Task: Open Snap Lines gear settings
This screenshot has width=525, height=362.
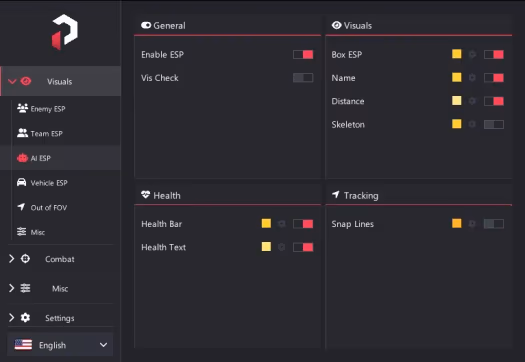Action: point(472,224)
